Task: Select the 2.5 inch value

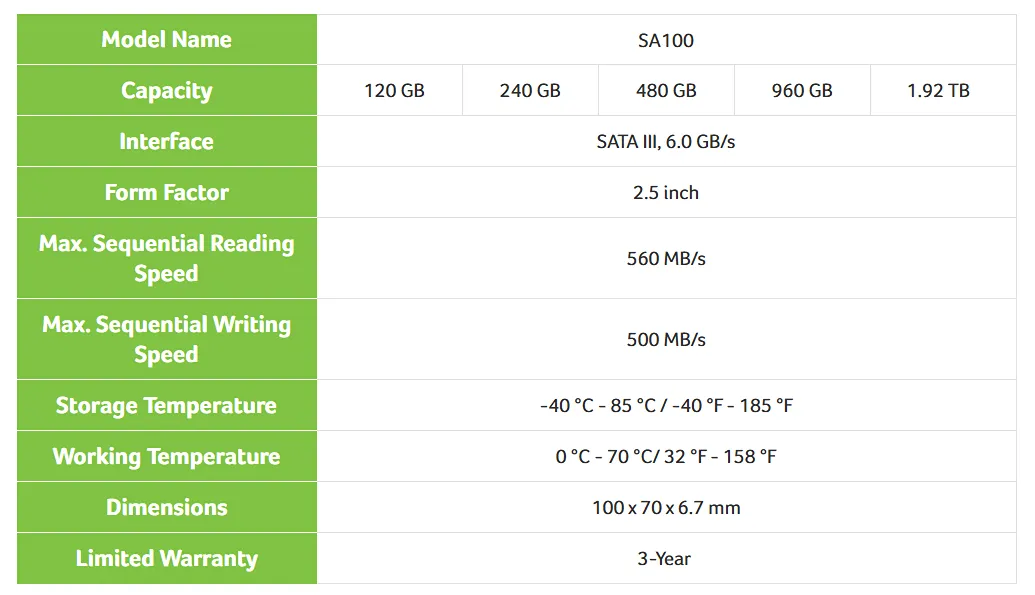Action: [666, 192]
